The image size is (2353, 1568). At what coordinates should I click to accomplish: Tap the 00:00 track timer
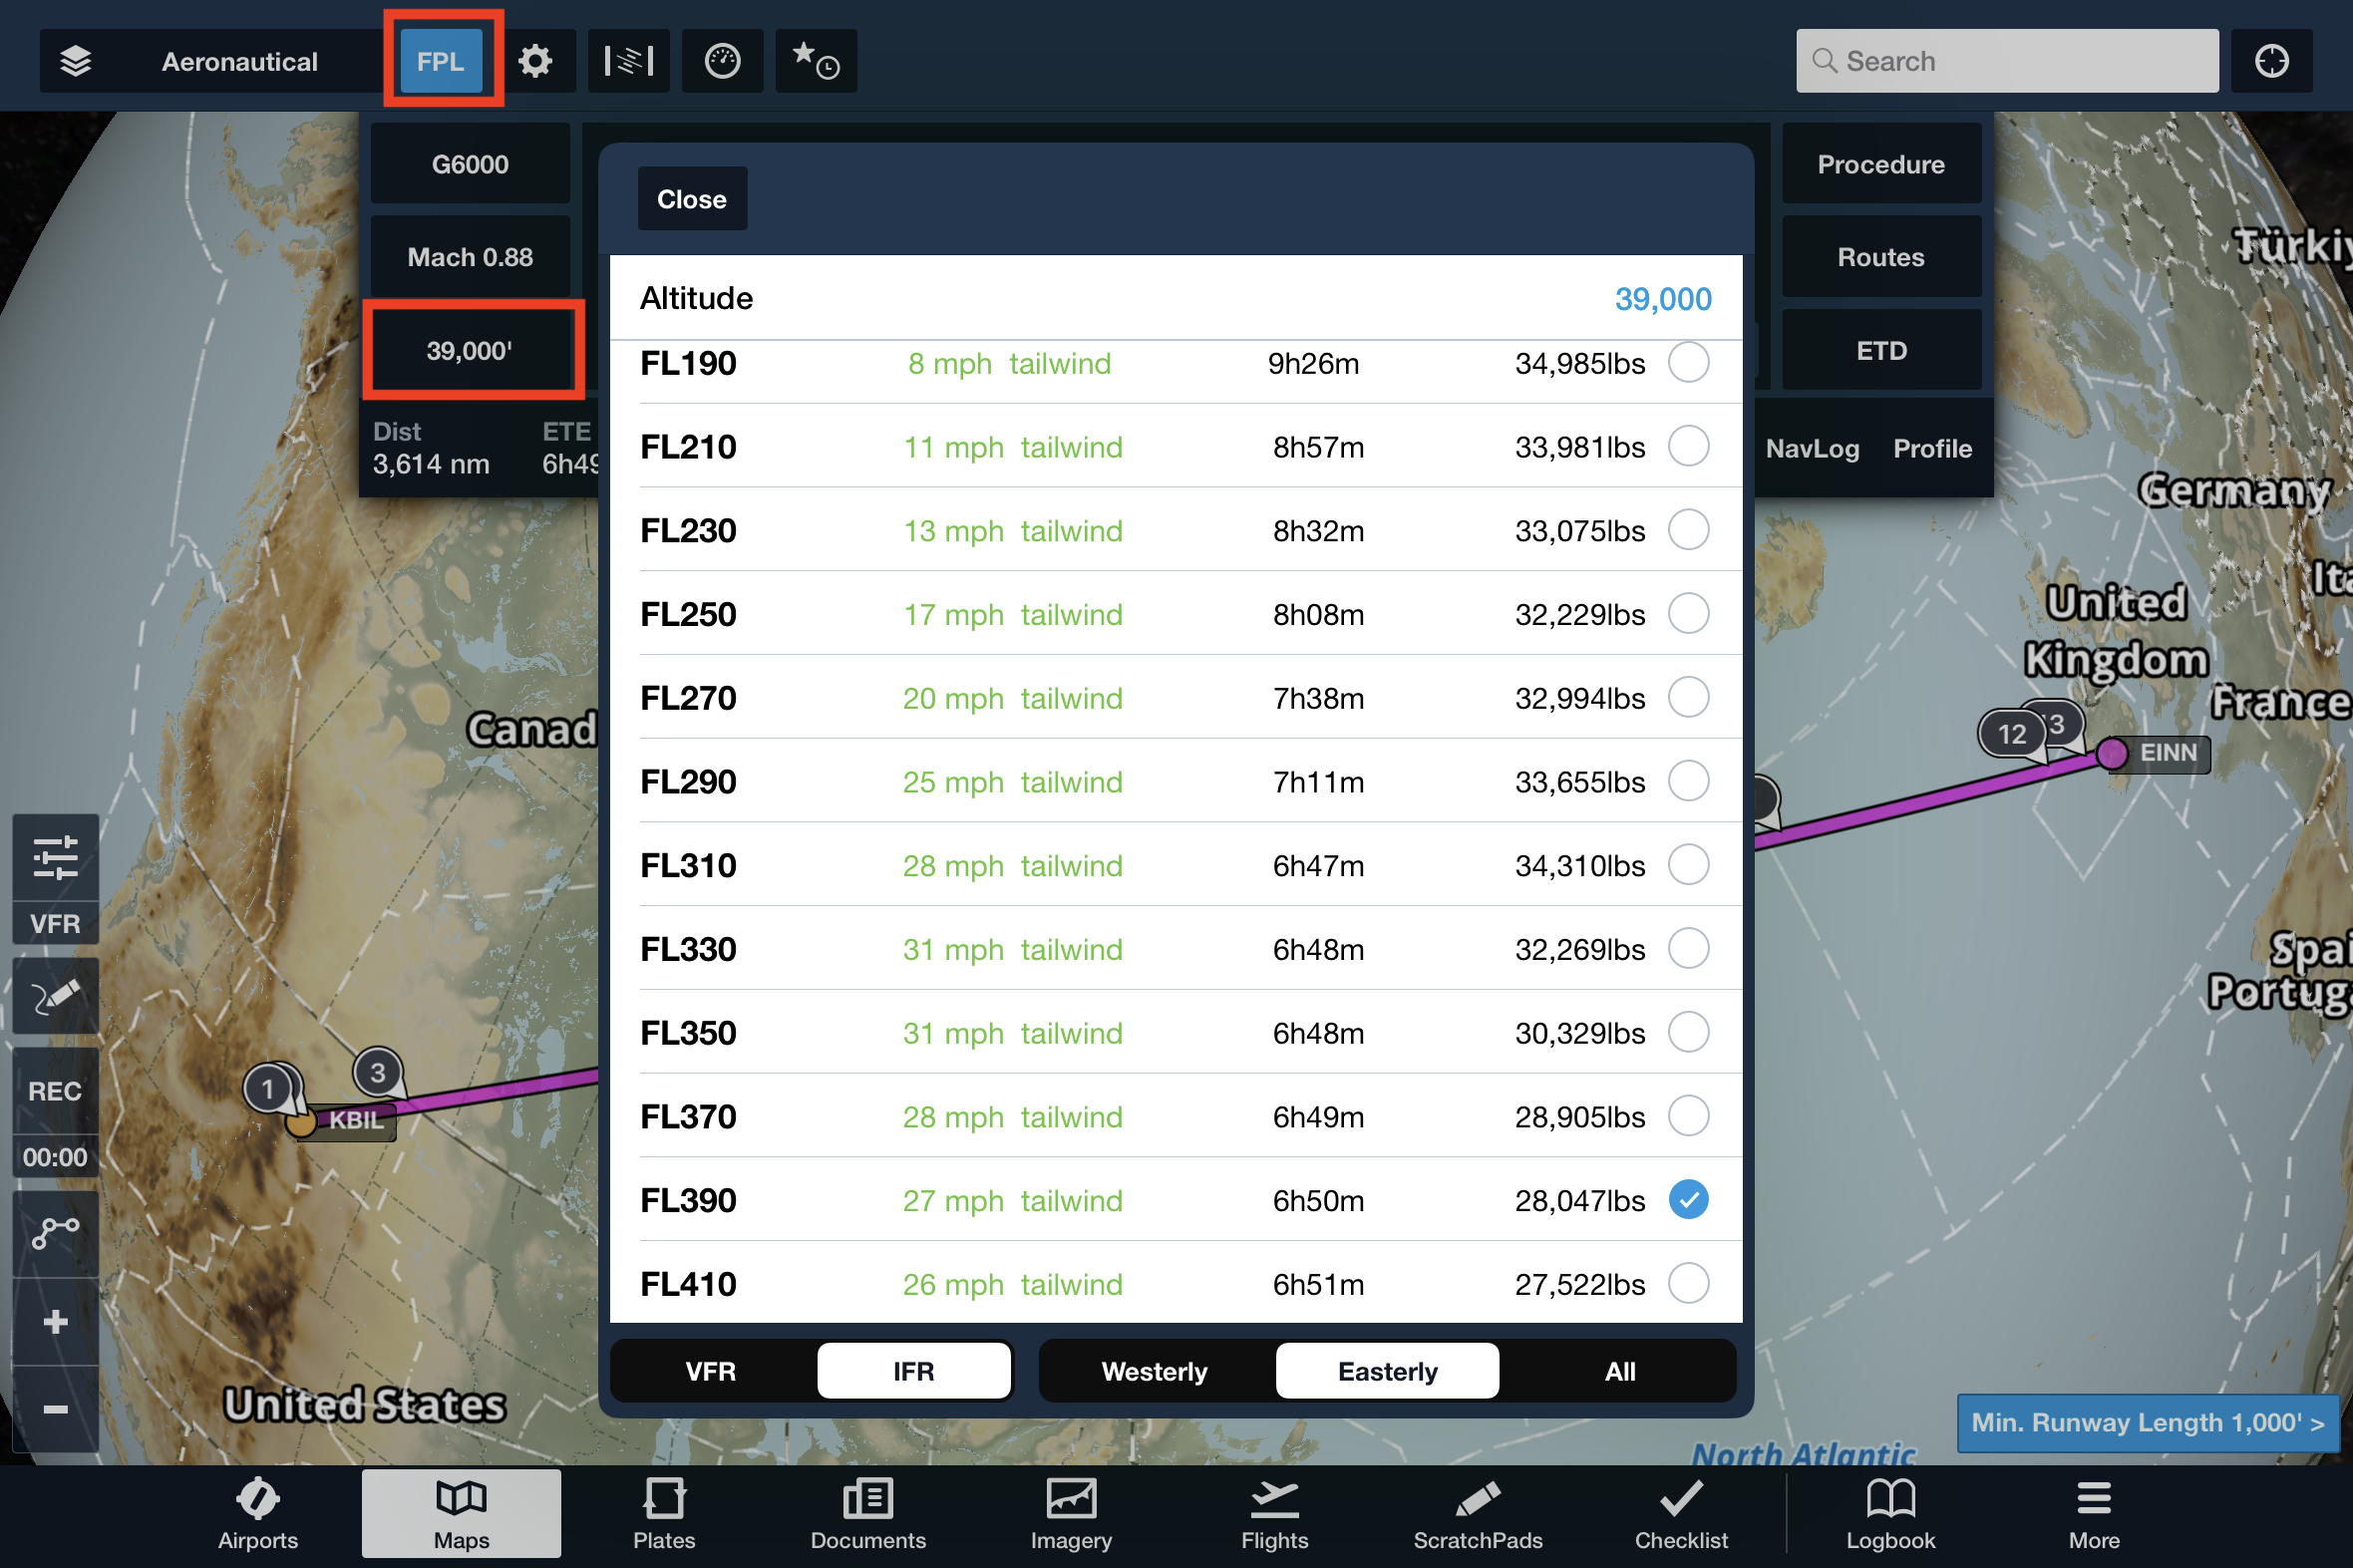coord(56,1157)
